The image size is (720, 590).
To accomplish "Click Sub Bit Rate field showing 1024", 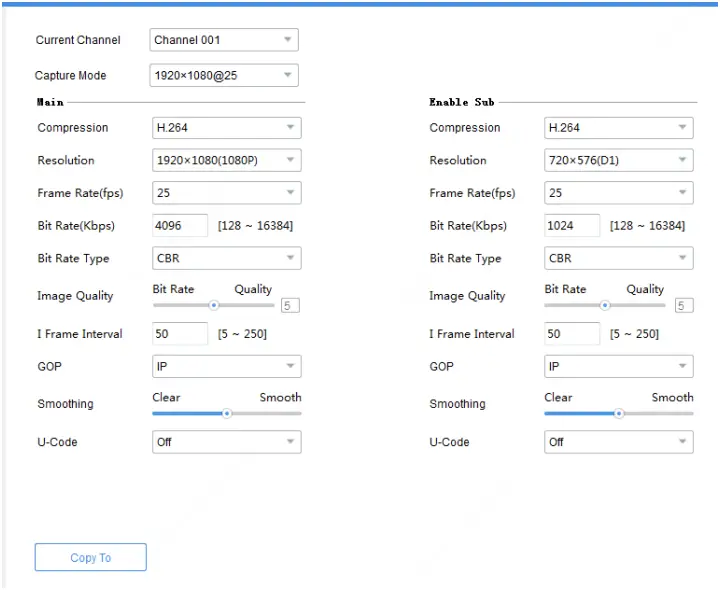I will [572, 225].
